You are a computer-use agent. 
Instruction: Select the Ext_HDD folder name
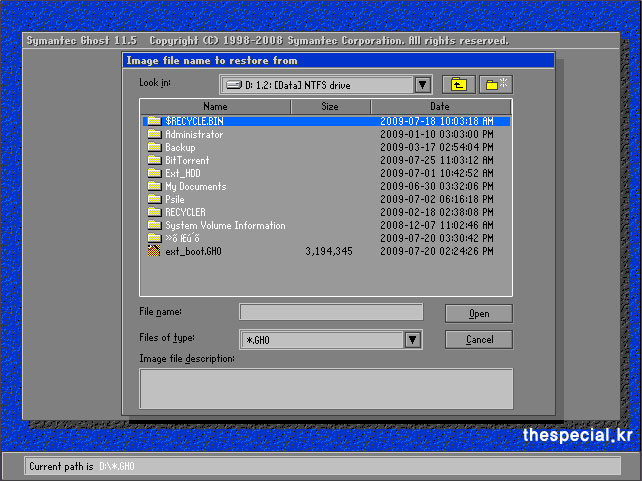click(x=183, y=174)
